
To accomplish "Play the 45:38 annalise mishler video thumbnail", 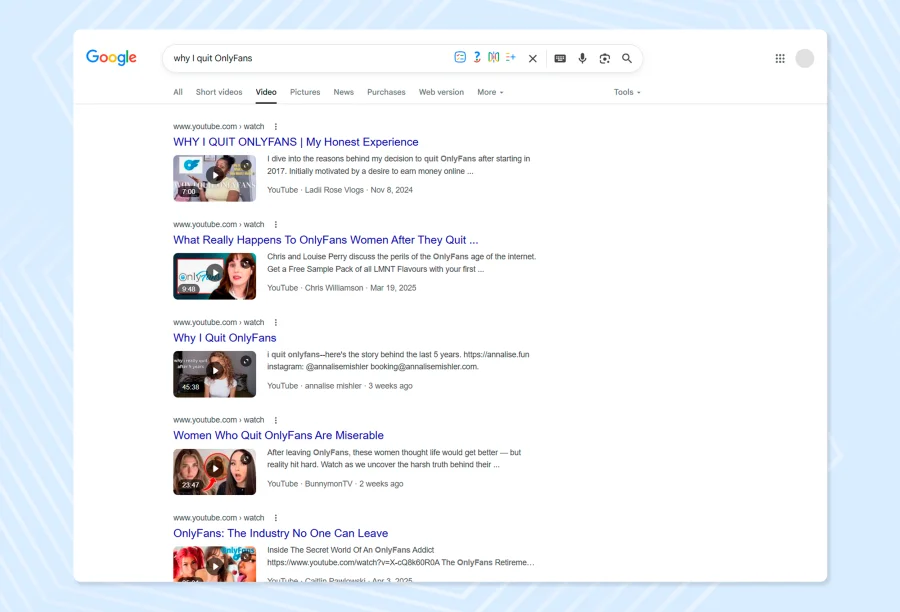I will (214, 372).
